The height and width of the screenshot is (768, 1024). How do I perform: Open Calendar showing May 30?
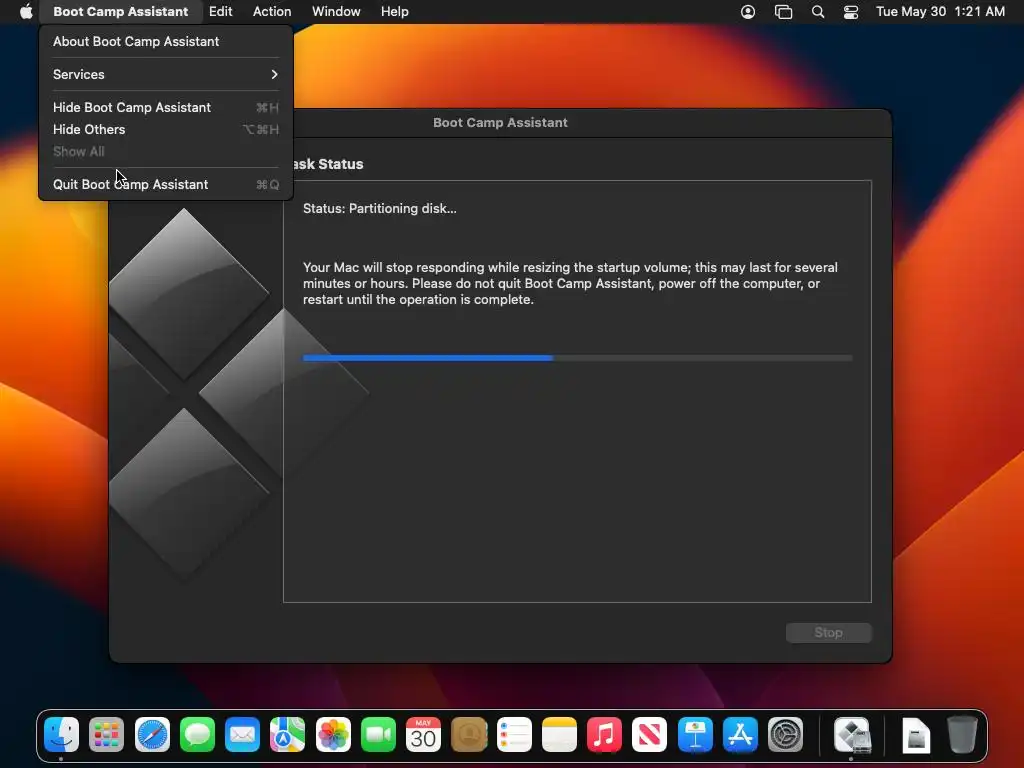(x=423, y=735)
